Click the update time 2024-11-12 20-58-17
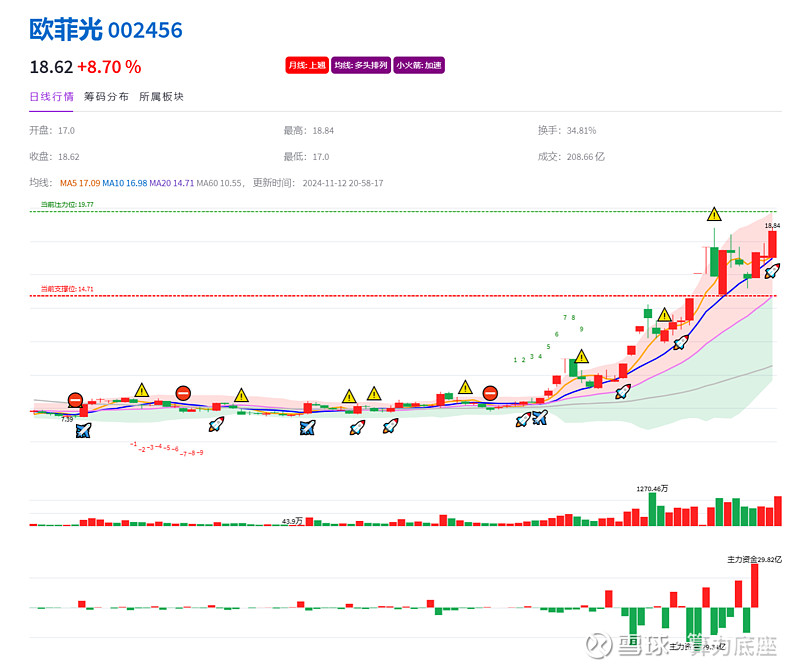Image resolution: width=800 pixels, height=670 pixels. coord(343,183)
